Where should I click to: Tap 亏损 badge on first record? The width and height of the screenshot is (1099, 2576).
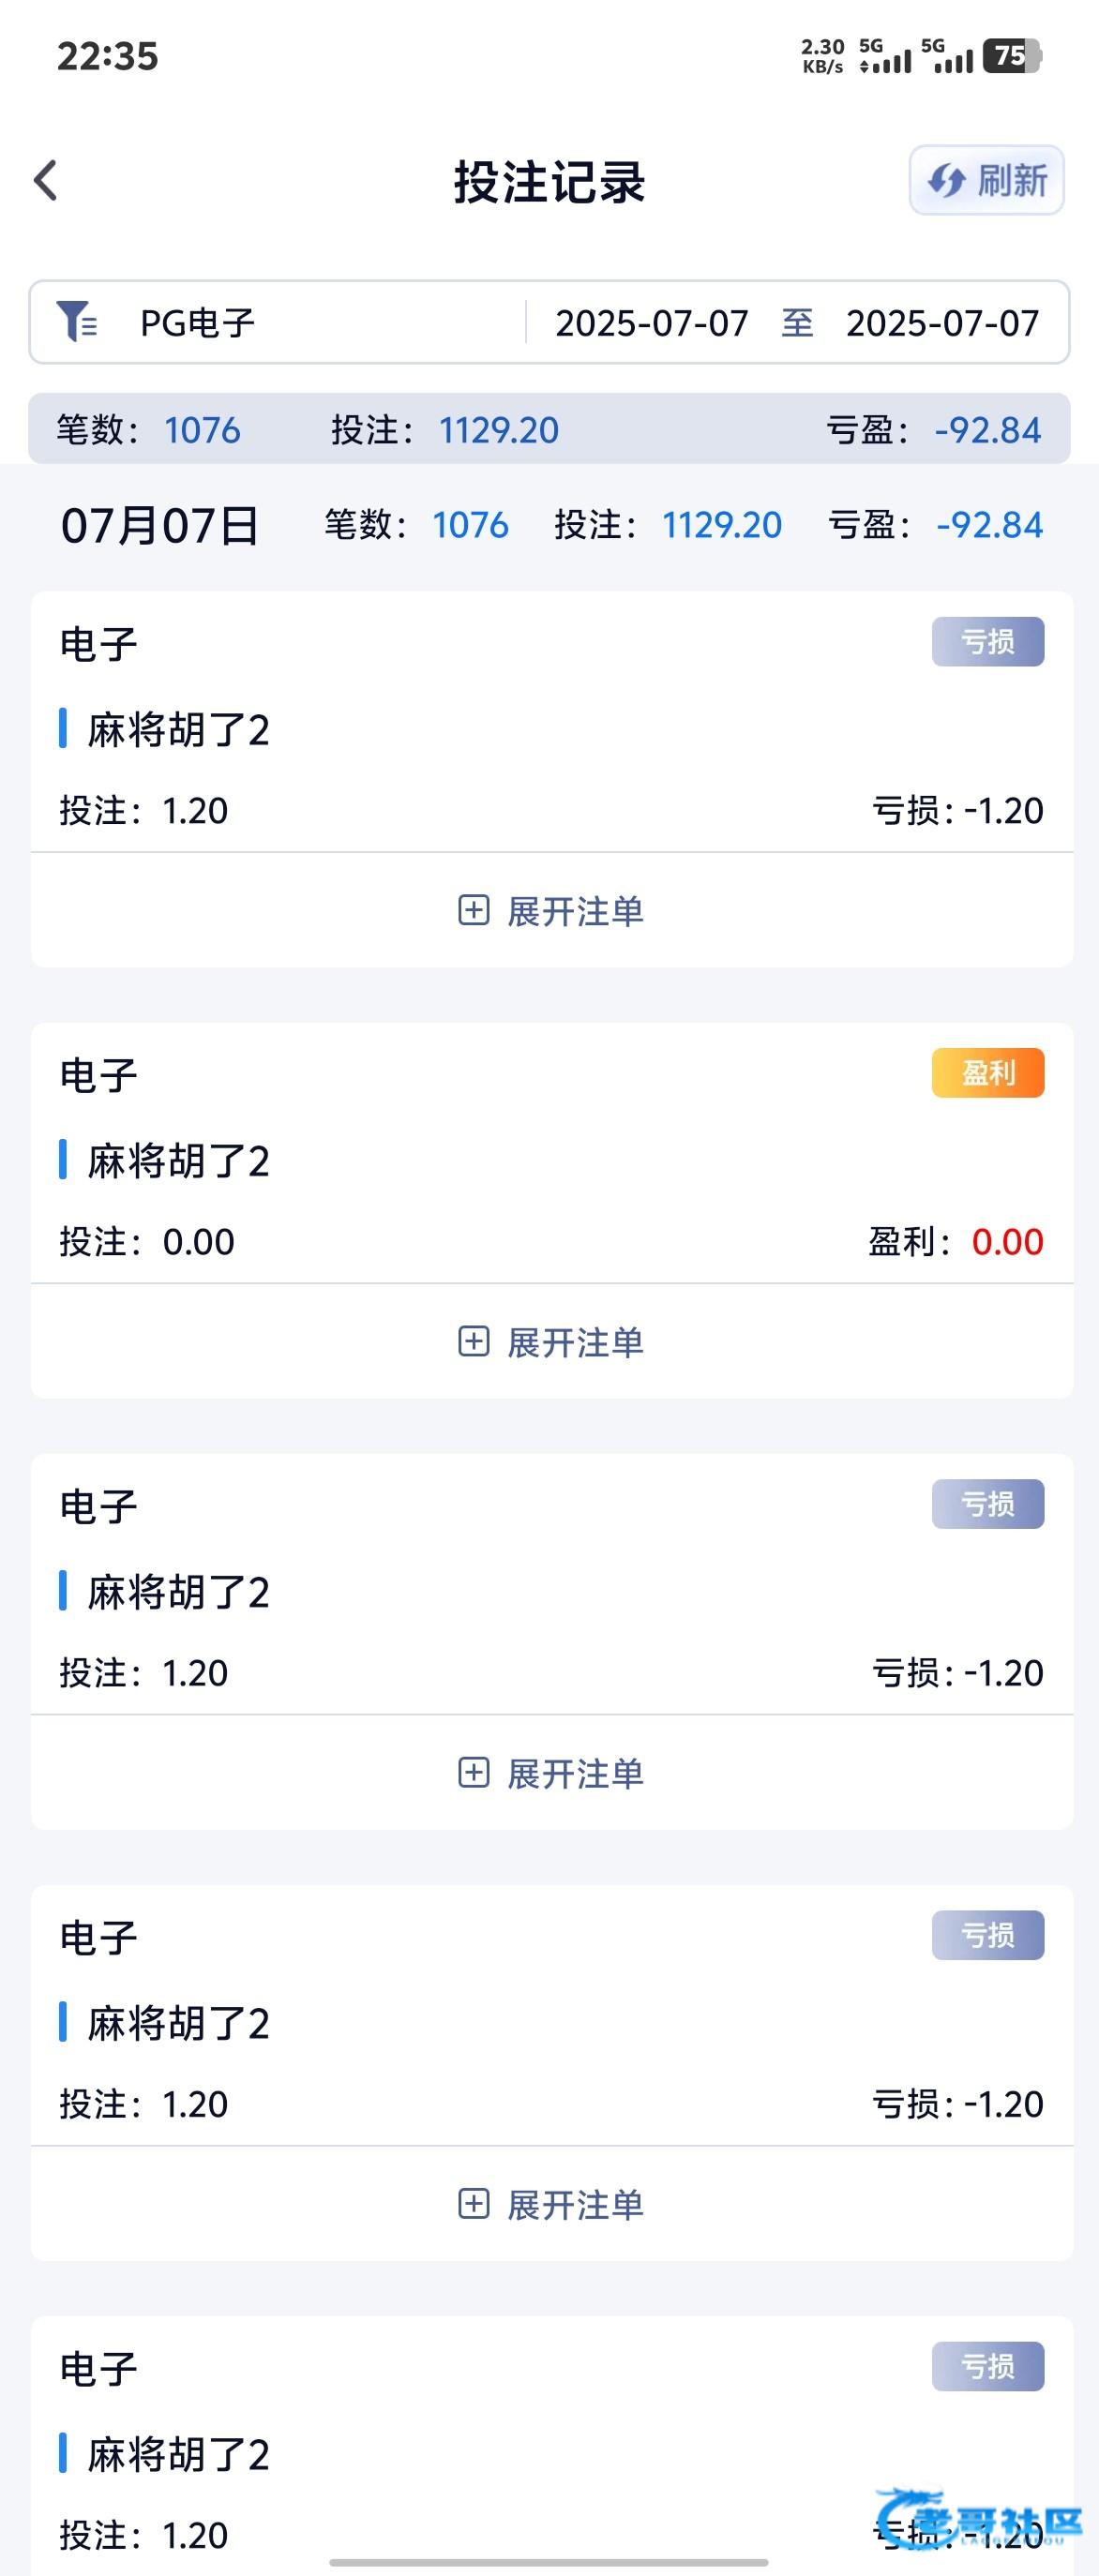pos(987,642)
